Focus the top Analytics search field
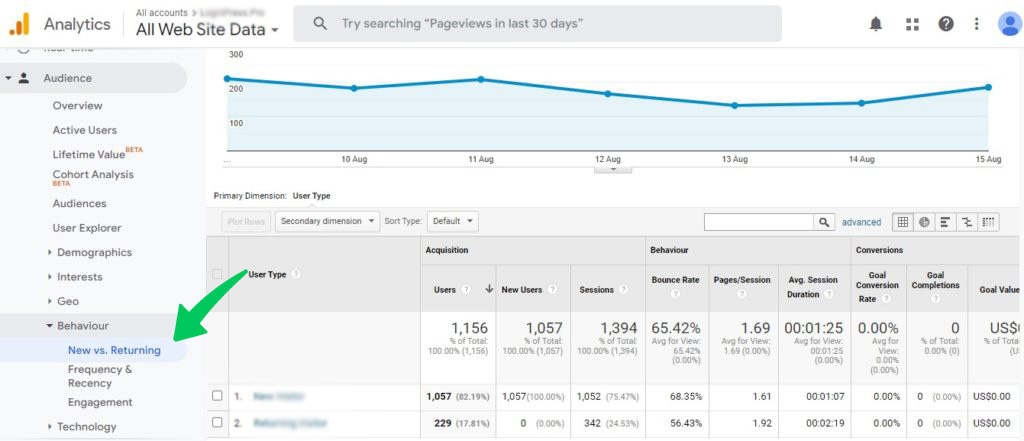This screenshot has width=1024, height=441. (x=537, y=24)
